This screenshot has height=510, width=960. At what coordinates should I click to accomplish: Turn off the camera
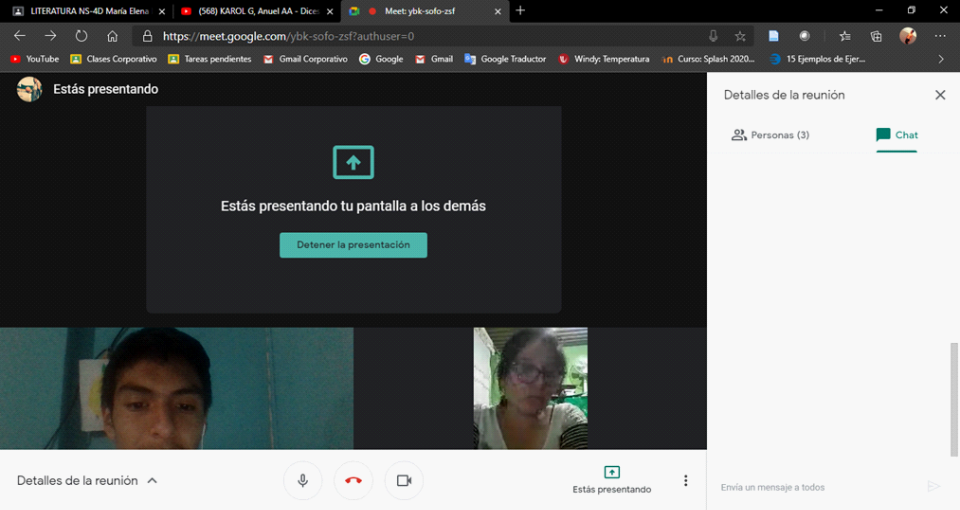(403, 481)
